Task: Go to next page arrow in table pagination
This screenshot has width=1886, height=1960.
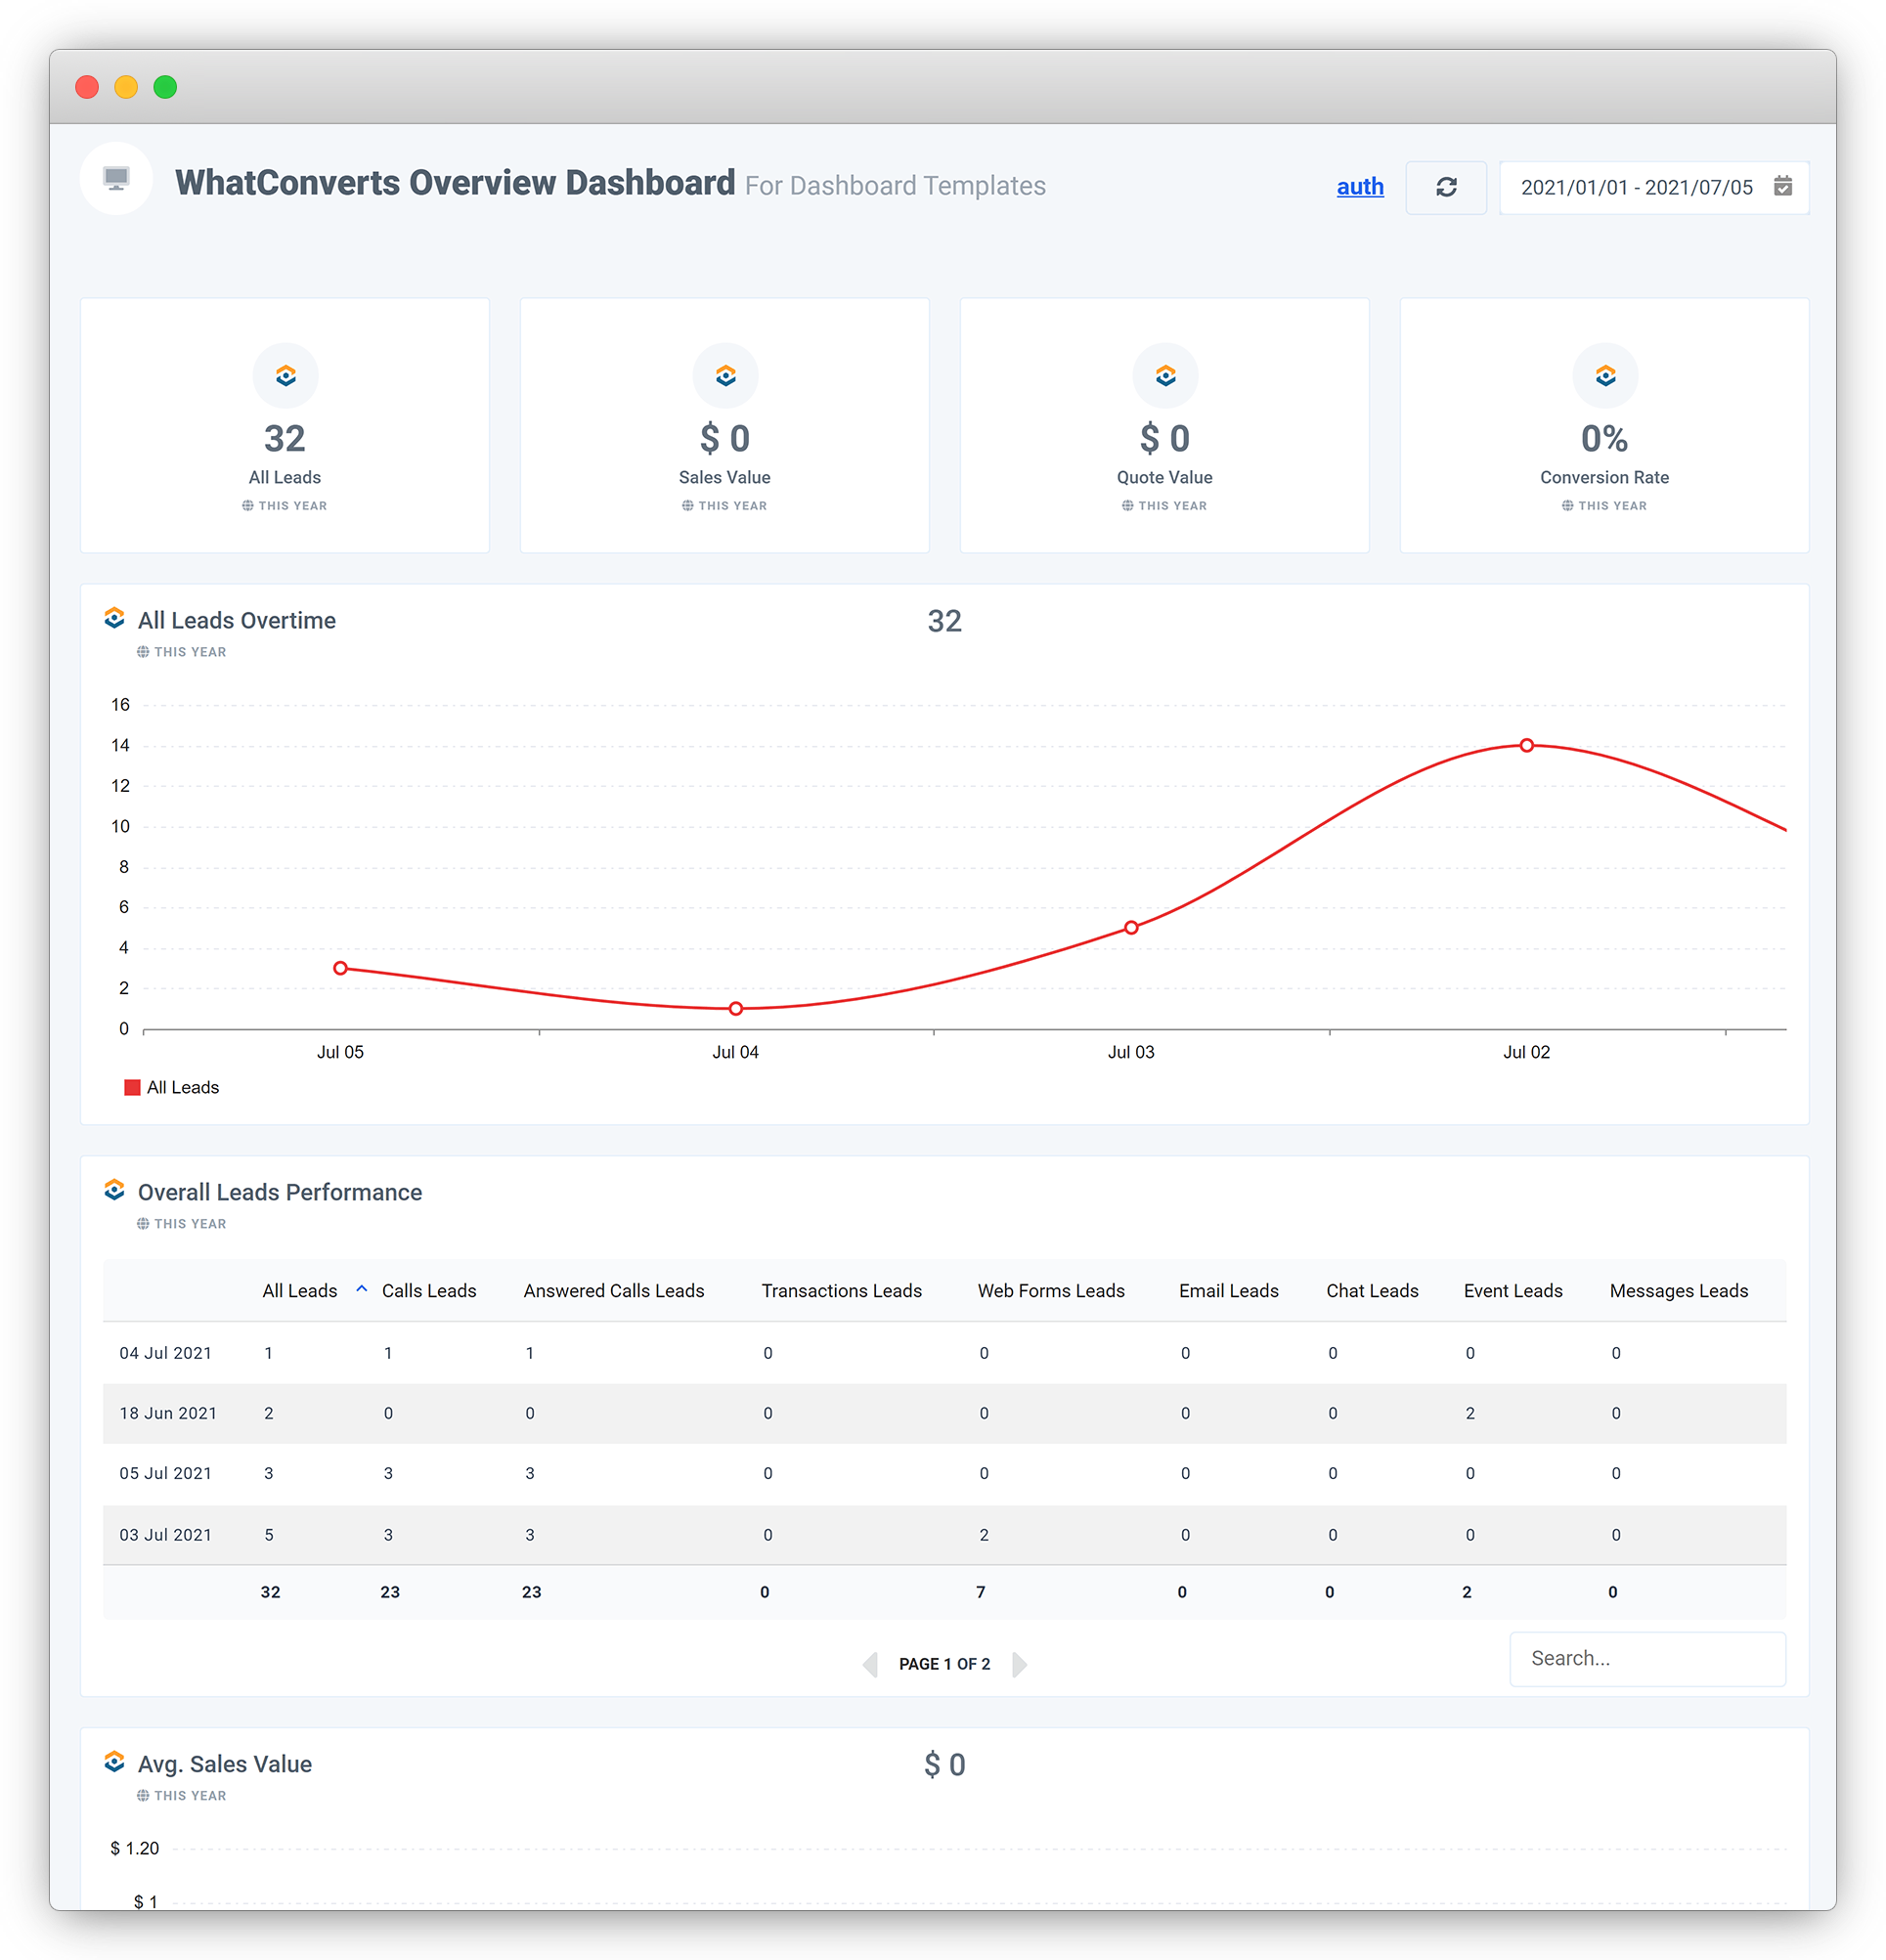Action: tap(1019, 1664)
